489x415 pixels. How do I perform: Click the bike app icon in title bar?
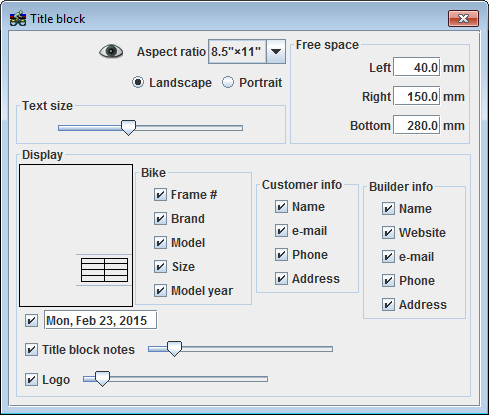tap(18, 19)
